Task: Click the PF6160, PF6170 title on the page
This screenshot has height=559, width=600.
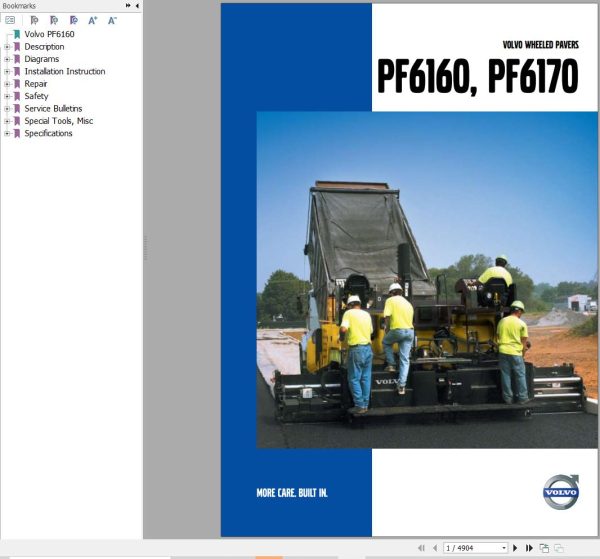Action: pyautogui.click(x=478, y=76)
